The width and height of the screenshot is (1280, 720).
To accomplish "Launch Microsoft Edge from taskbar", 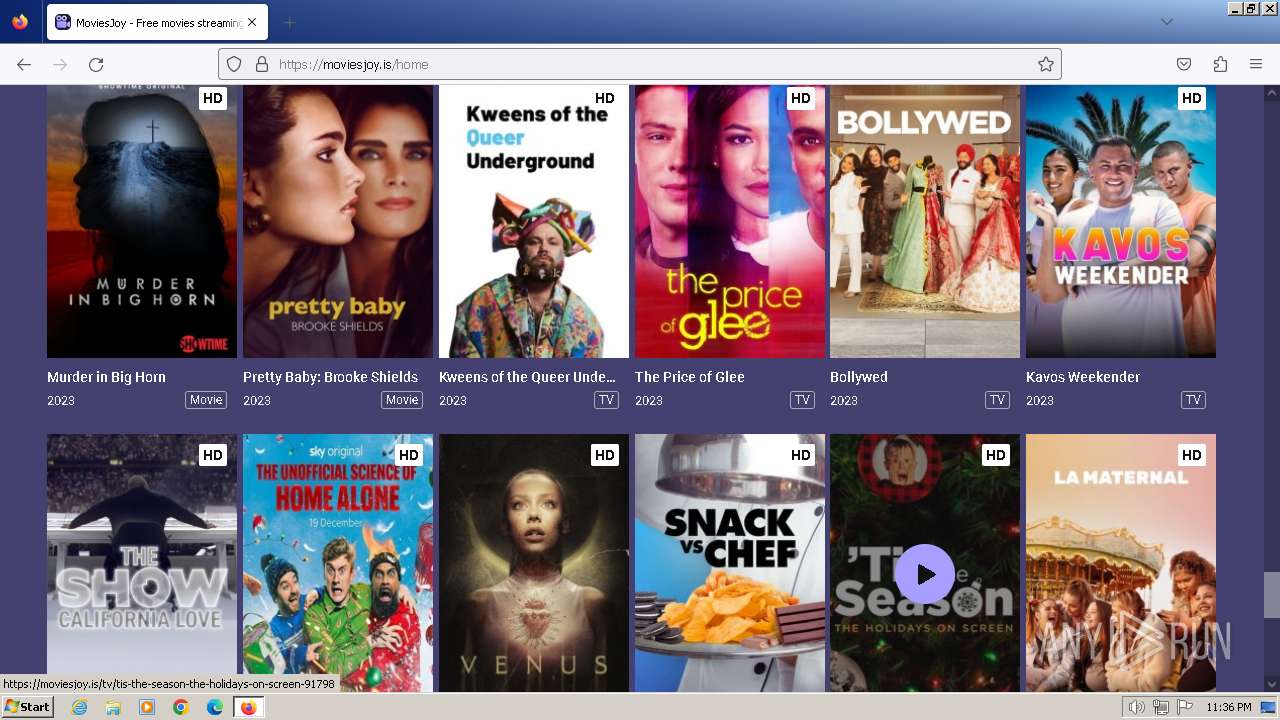I will tap(215, 707).
